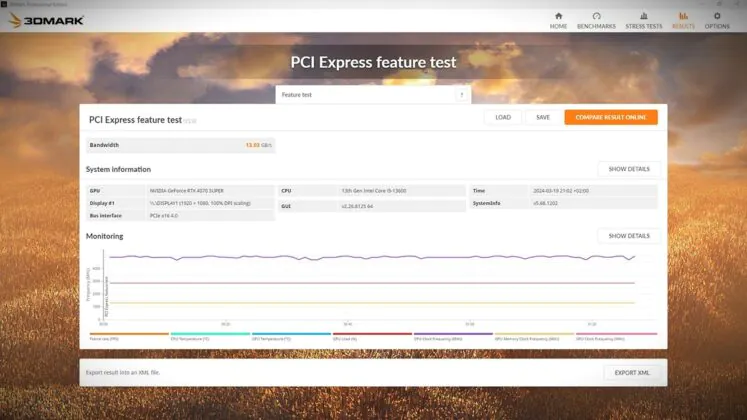Click the System information heading
The height and width of the screenshot is (420, 747).
[118, 169]
